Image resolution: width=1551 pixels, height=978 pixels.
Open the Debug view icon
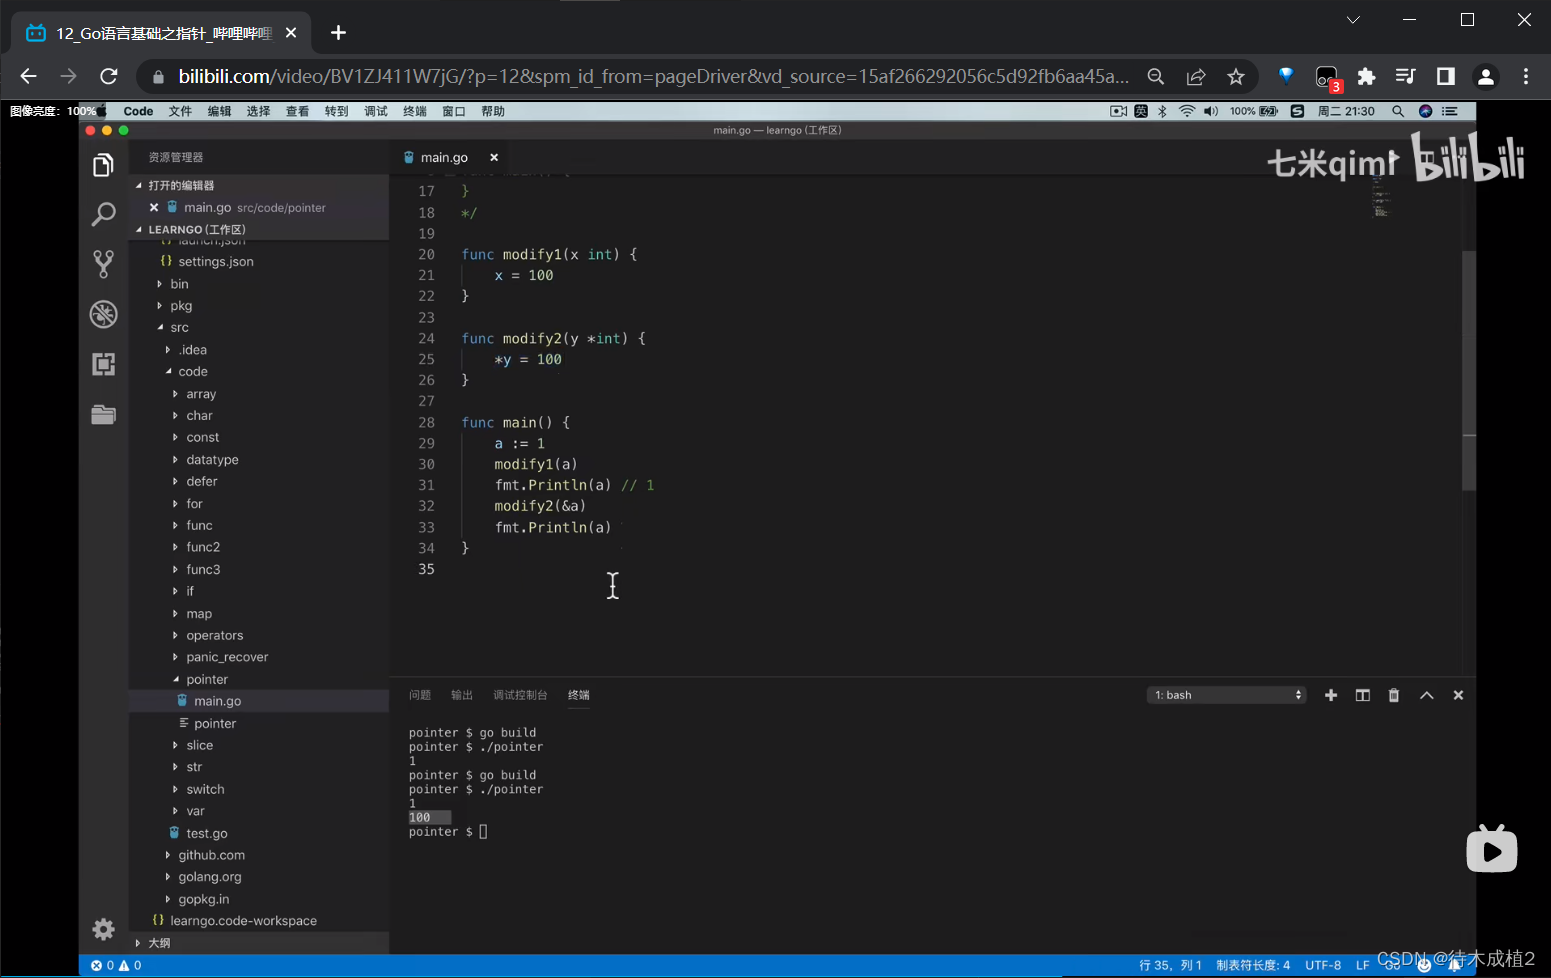pyautogui.click(x=103, y=314)
